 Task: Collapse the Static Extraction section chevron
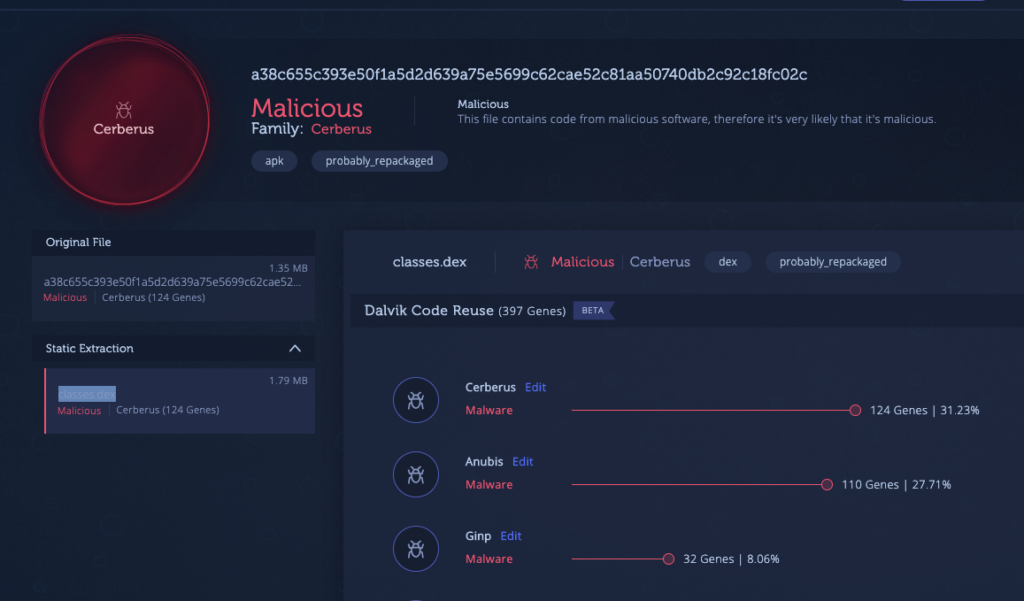[x=295, y=348]
